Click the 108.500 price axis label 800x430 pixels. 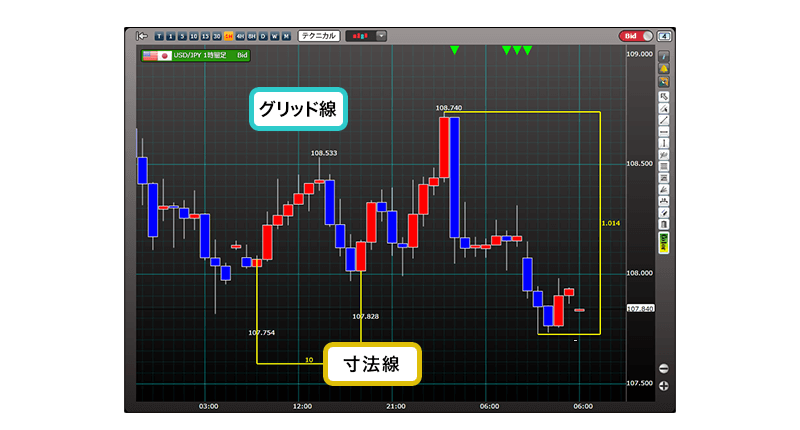click(640, 164)
